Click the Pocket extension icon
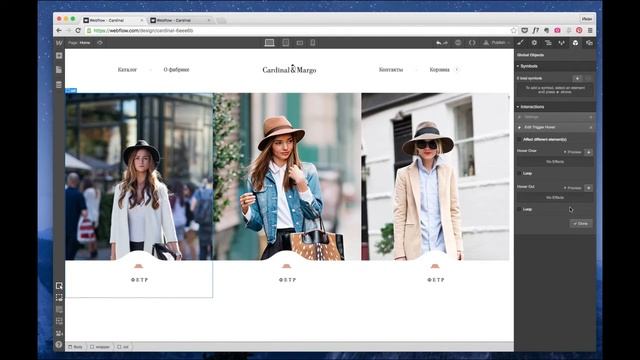 point(524,31)
